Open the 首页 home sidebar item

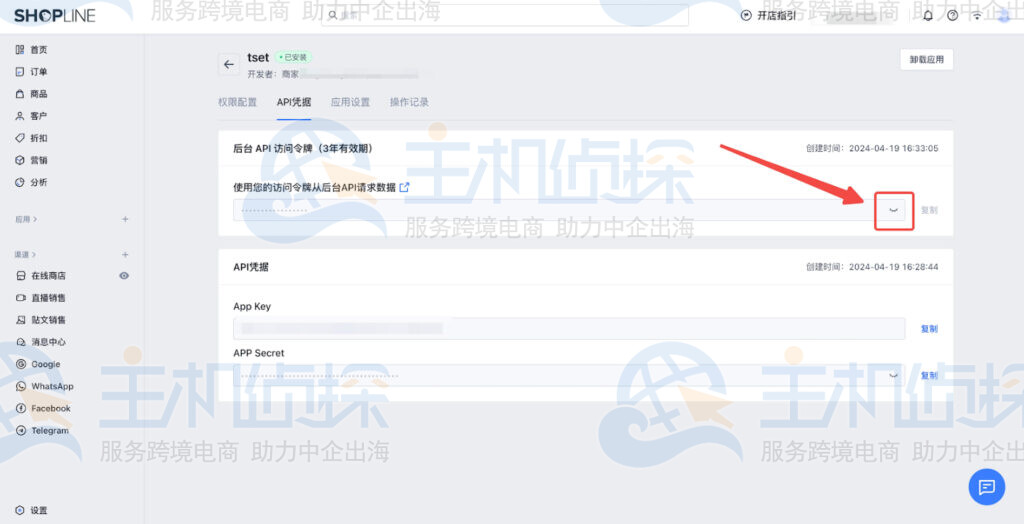31,50
